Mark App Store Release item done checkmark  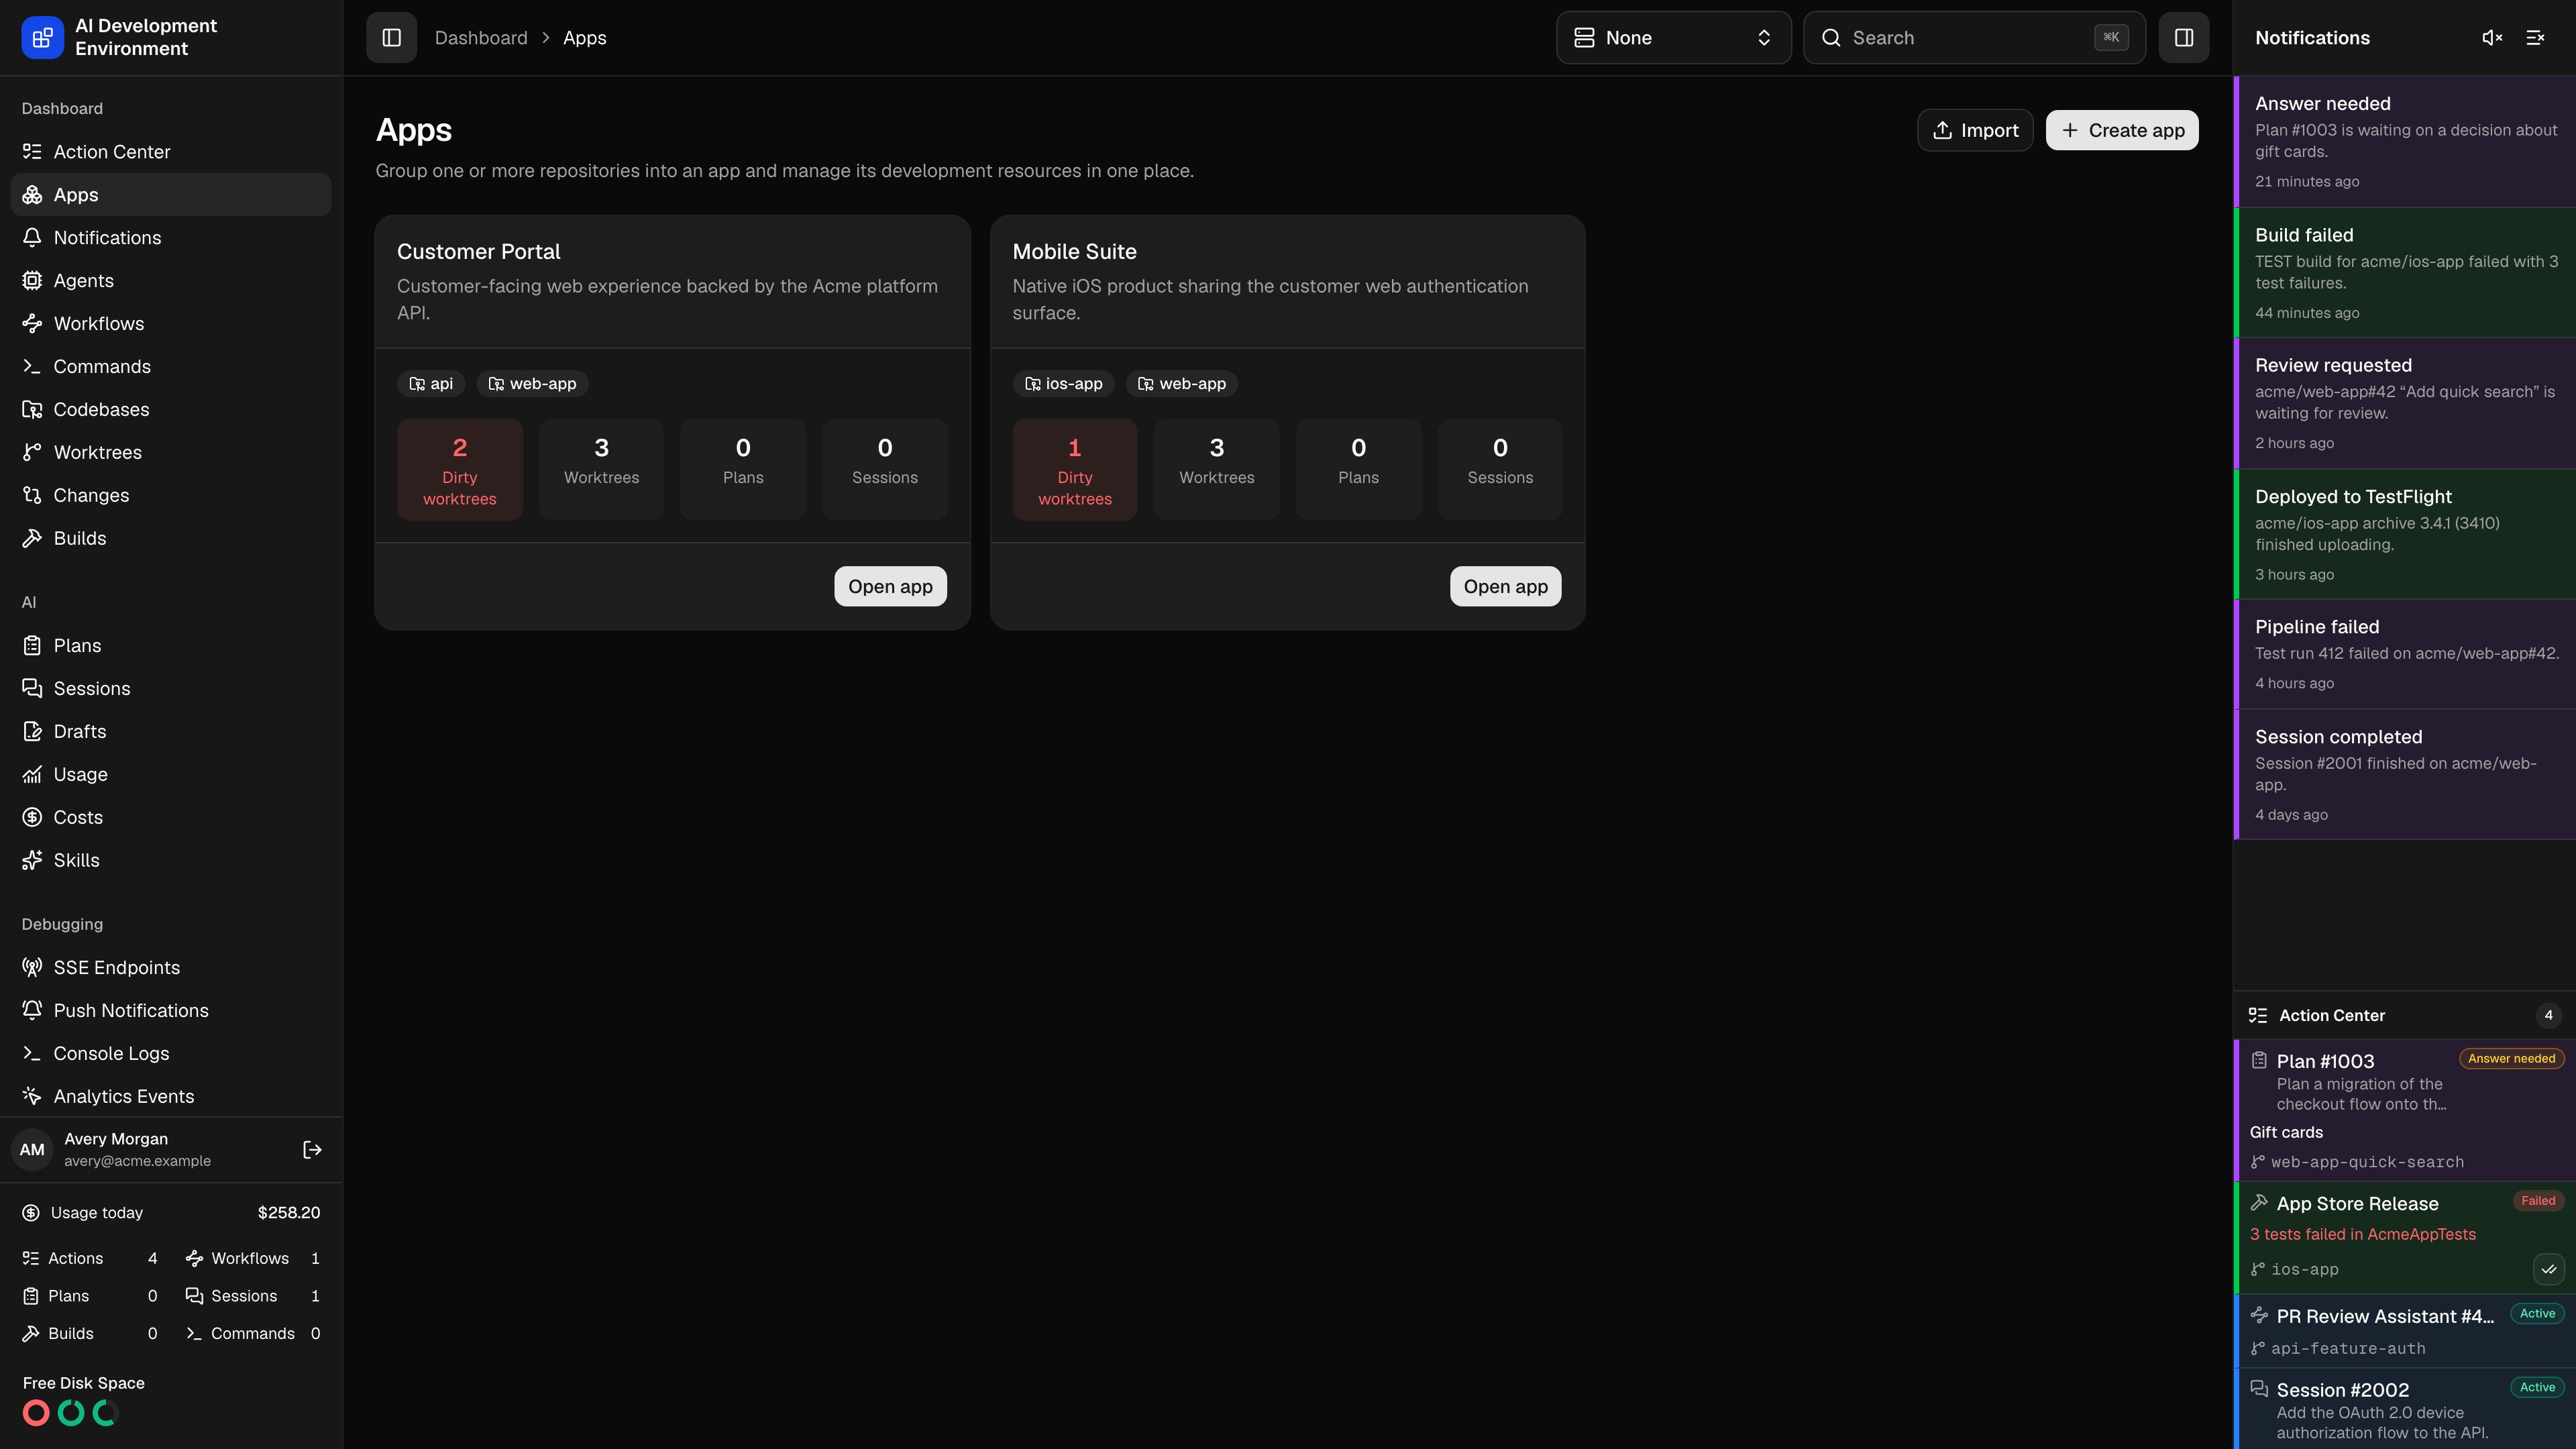pos(2548,1270)
